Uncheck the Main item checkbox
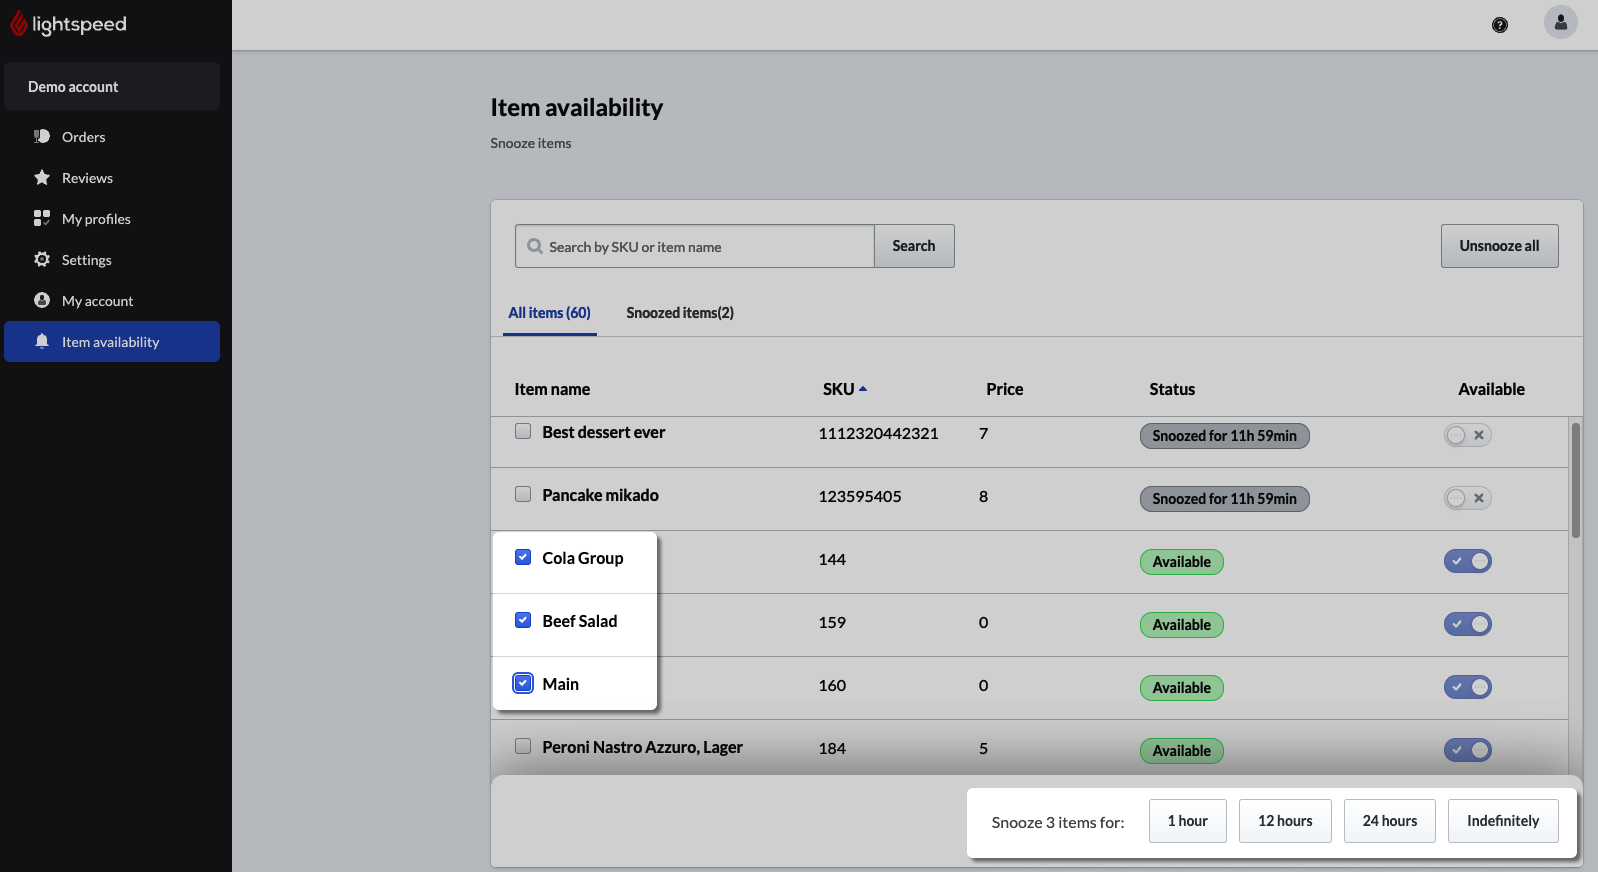 [x=523, y=683]
